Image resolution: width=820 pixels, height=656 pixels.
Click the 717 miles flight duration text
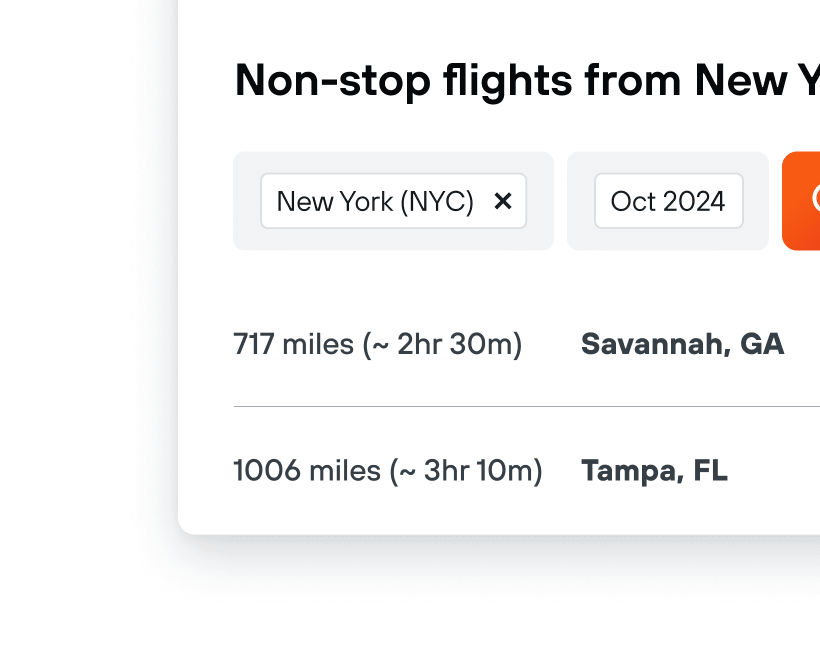point(377,344)
